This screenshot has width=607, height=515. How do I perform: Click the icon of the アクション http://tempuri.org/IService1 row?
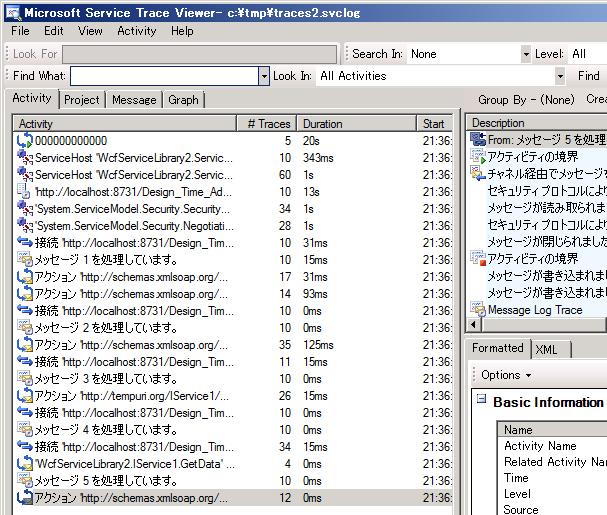(x=25, y=395)
